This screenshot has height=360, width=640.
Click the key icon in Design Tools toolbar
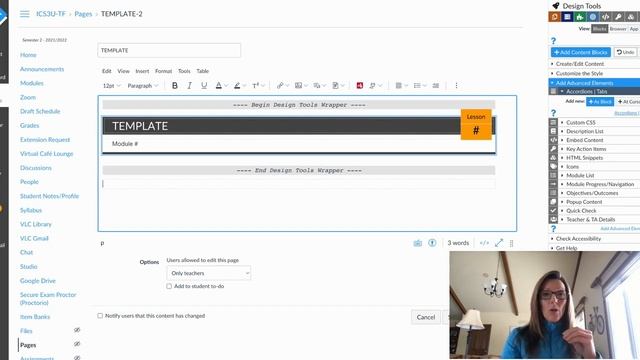[618, 17]
